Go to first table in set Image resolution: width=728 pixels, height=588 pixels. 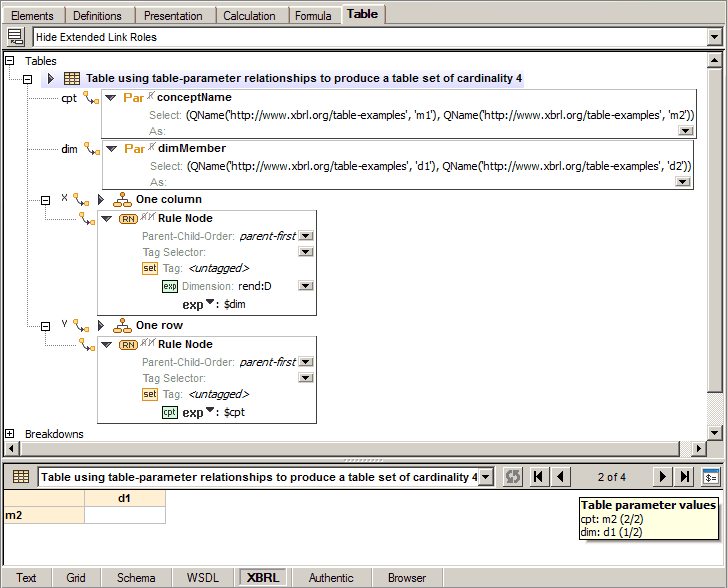pos(539,477)
